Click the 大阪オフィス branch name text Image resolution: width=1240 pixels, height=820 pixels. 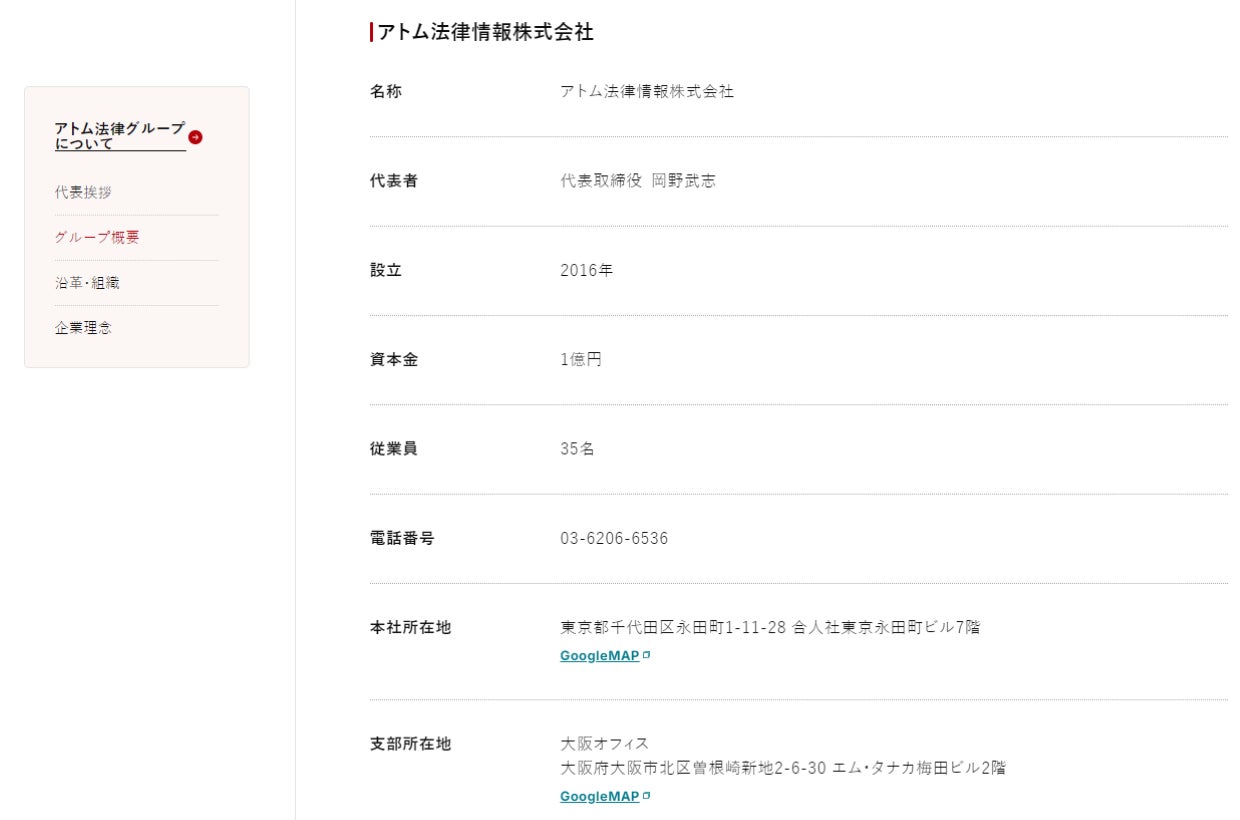point(604,744)
